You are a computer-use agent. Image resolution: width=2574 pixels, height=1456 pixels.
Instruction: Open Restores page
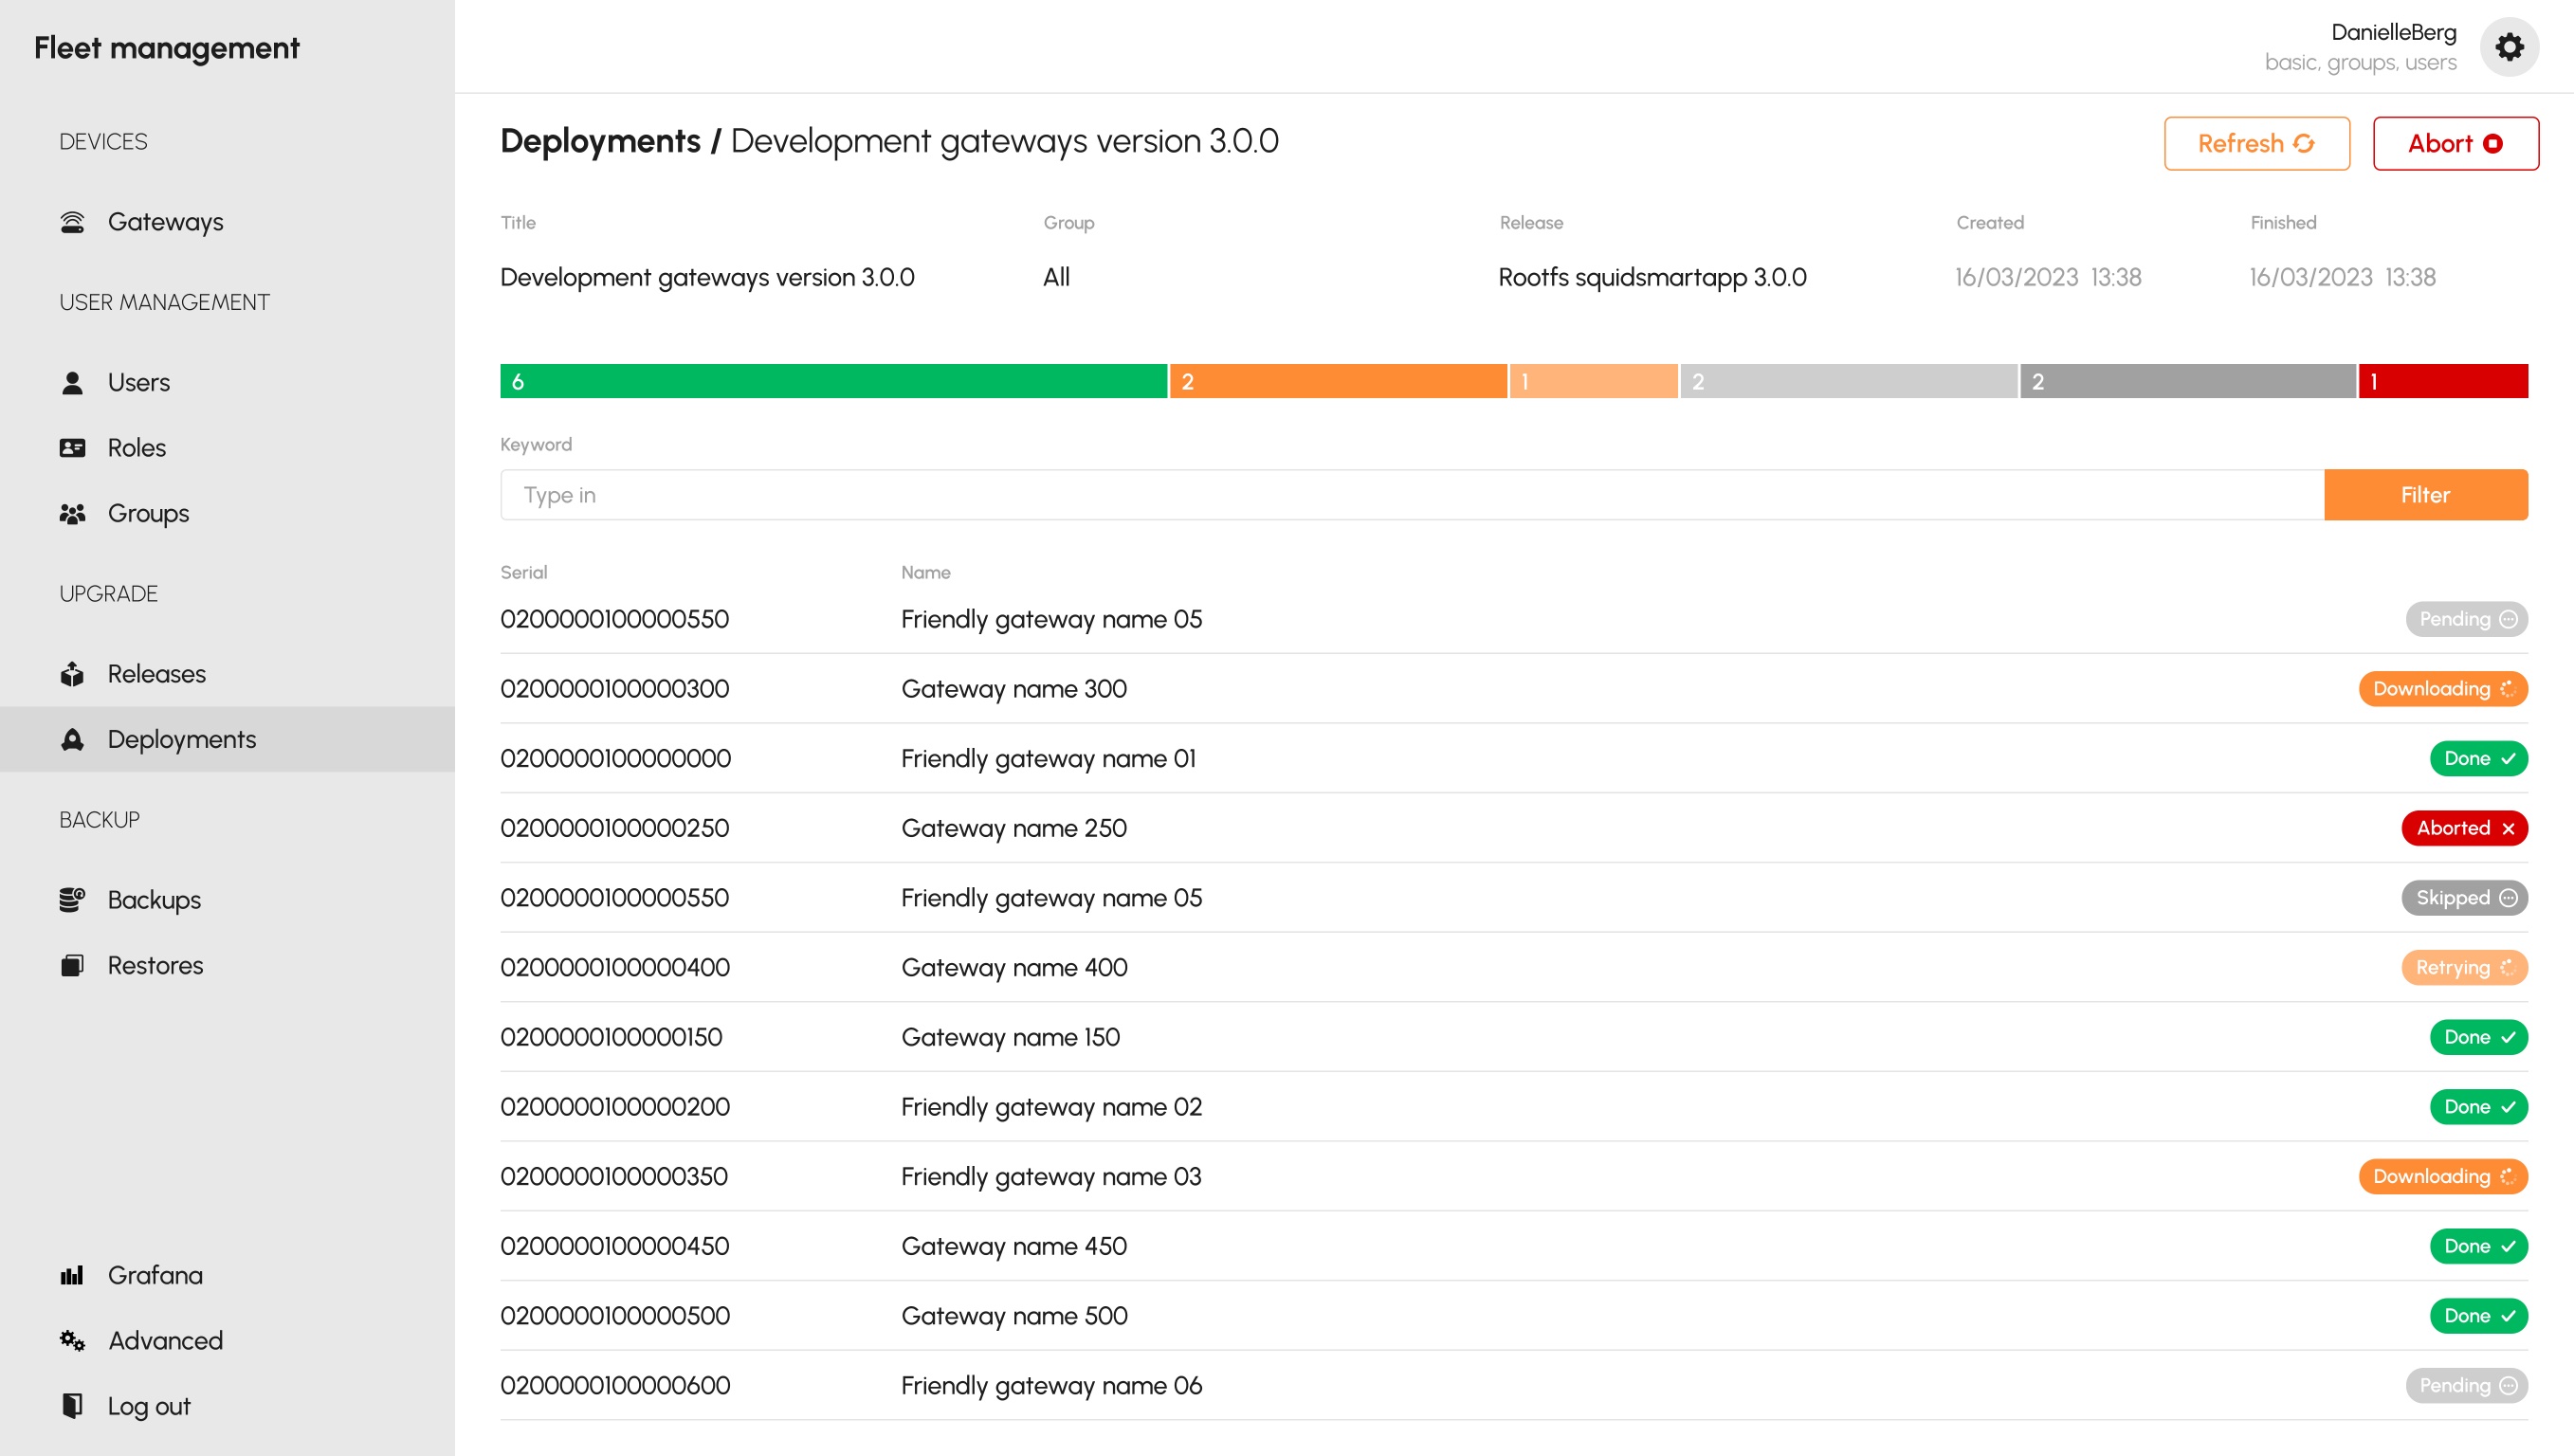point(155,966)
